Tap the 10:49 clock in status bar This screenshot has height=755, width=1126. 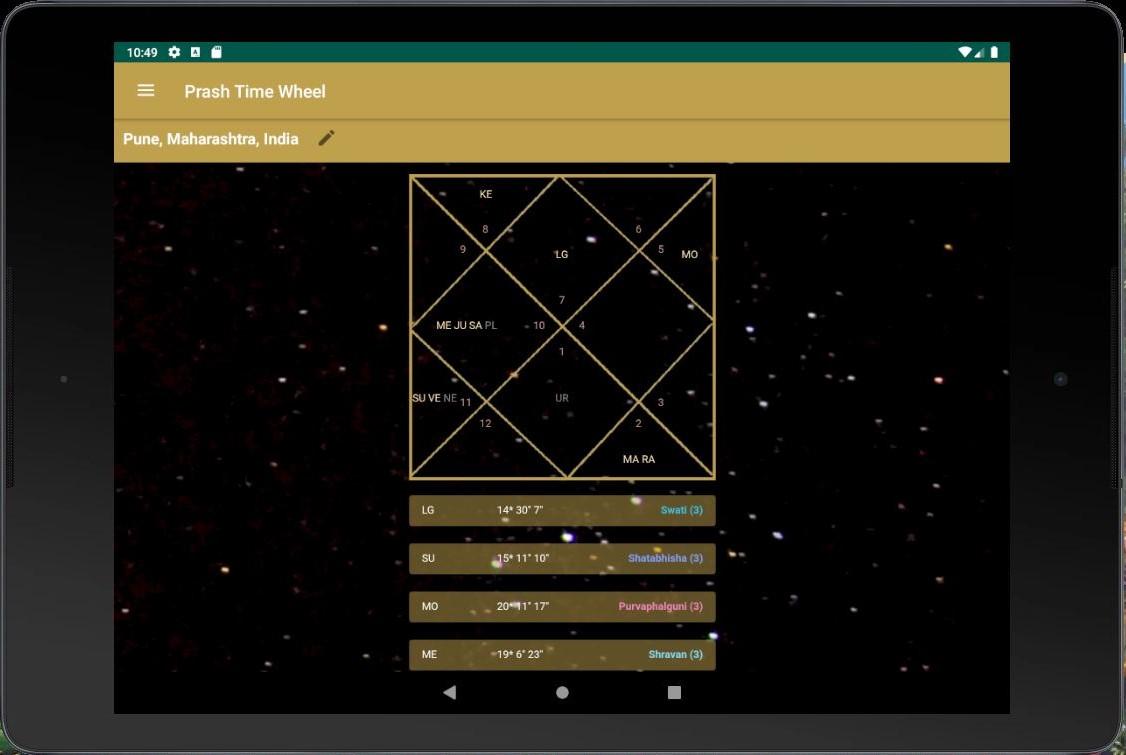[141, 52]
